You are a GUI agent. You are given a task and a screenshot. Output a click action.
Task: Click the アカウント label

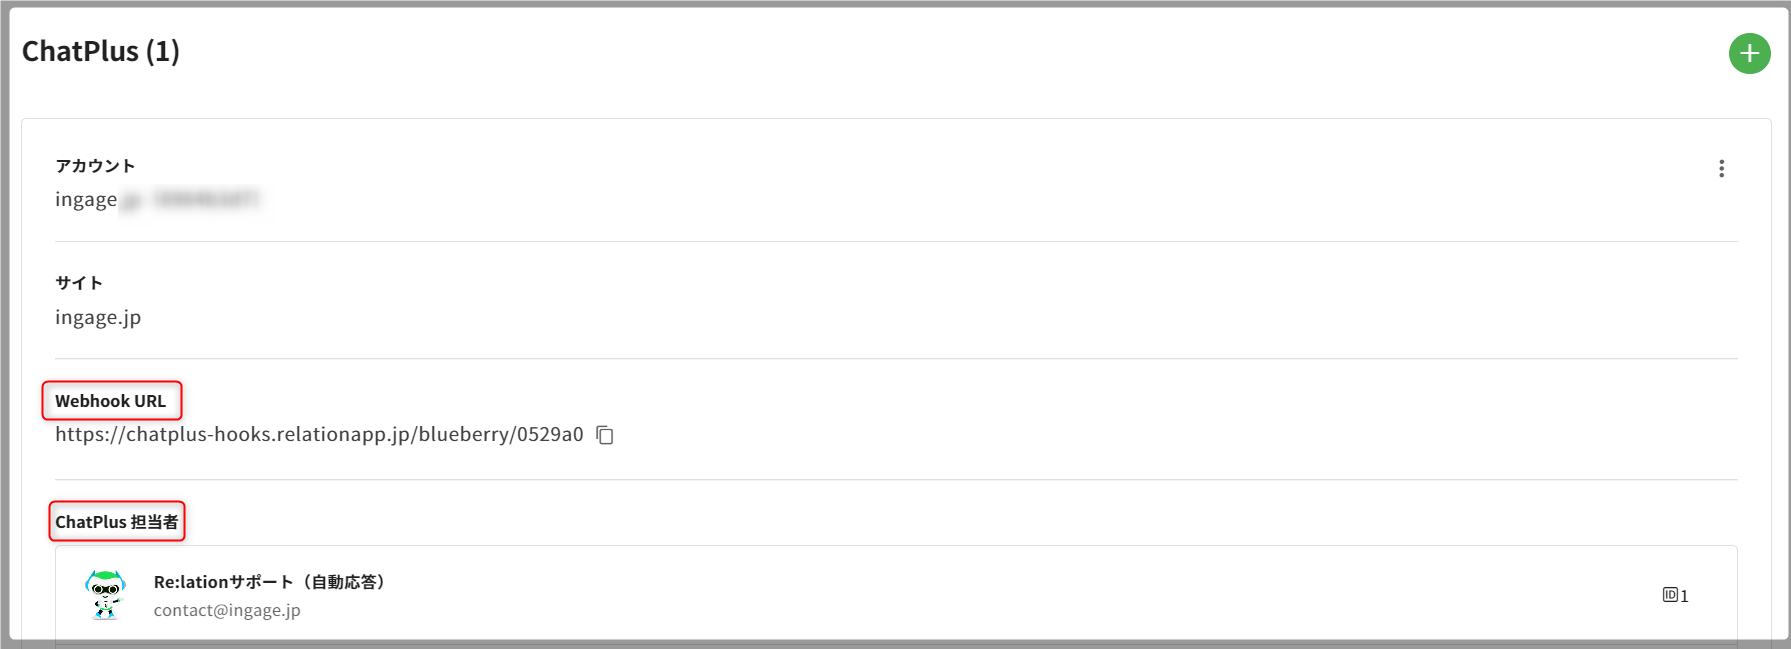pyautogui.click(x=95, y=166)
